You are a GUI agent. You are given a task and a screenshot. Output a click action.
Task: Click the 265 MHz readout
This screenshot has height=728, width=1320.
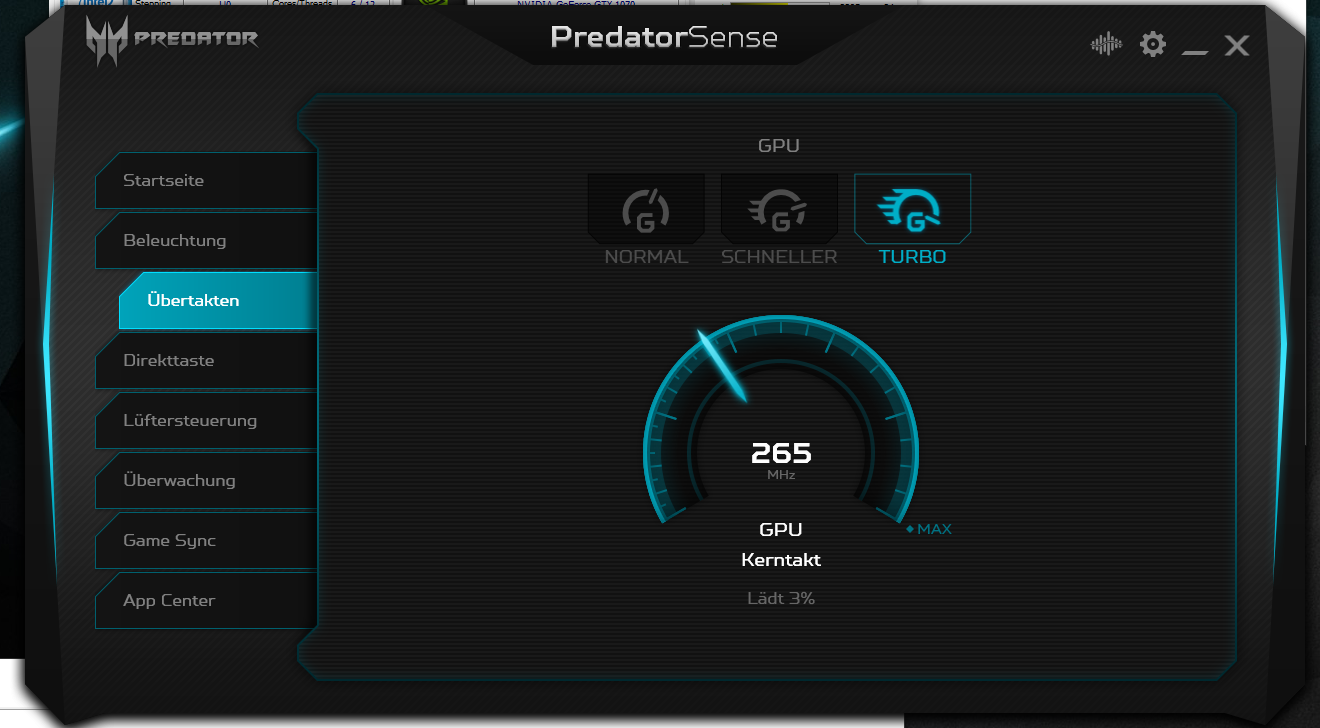tap(781, 460)
